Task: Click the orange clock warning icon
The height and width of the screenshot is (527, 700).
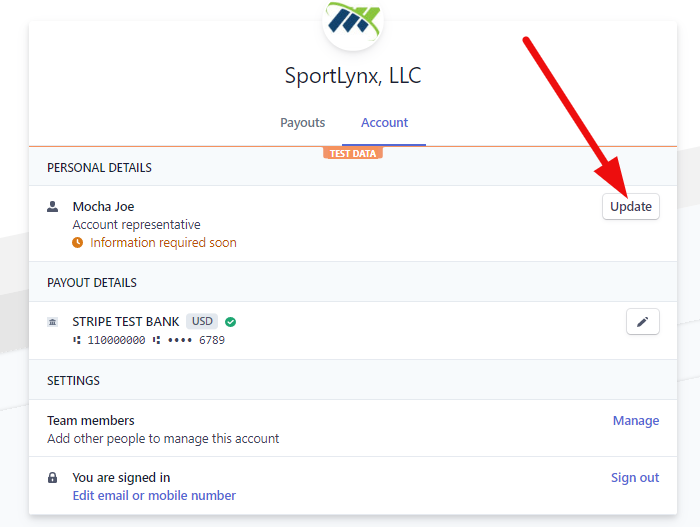Action: 78,243
